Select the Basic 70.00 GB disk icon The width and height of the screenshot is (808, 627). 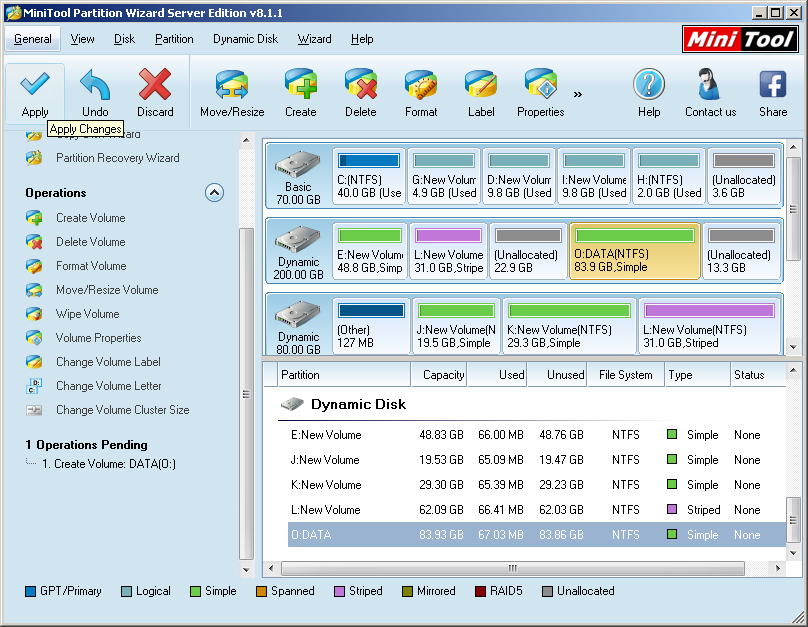point(298,164)
